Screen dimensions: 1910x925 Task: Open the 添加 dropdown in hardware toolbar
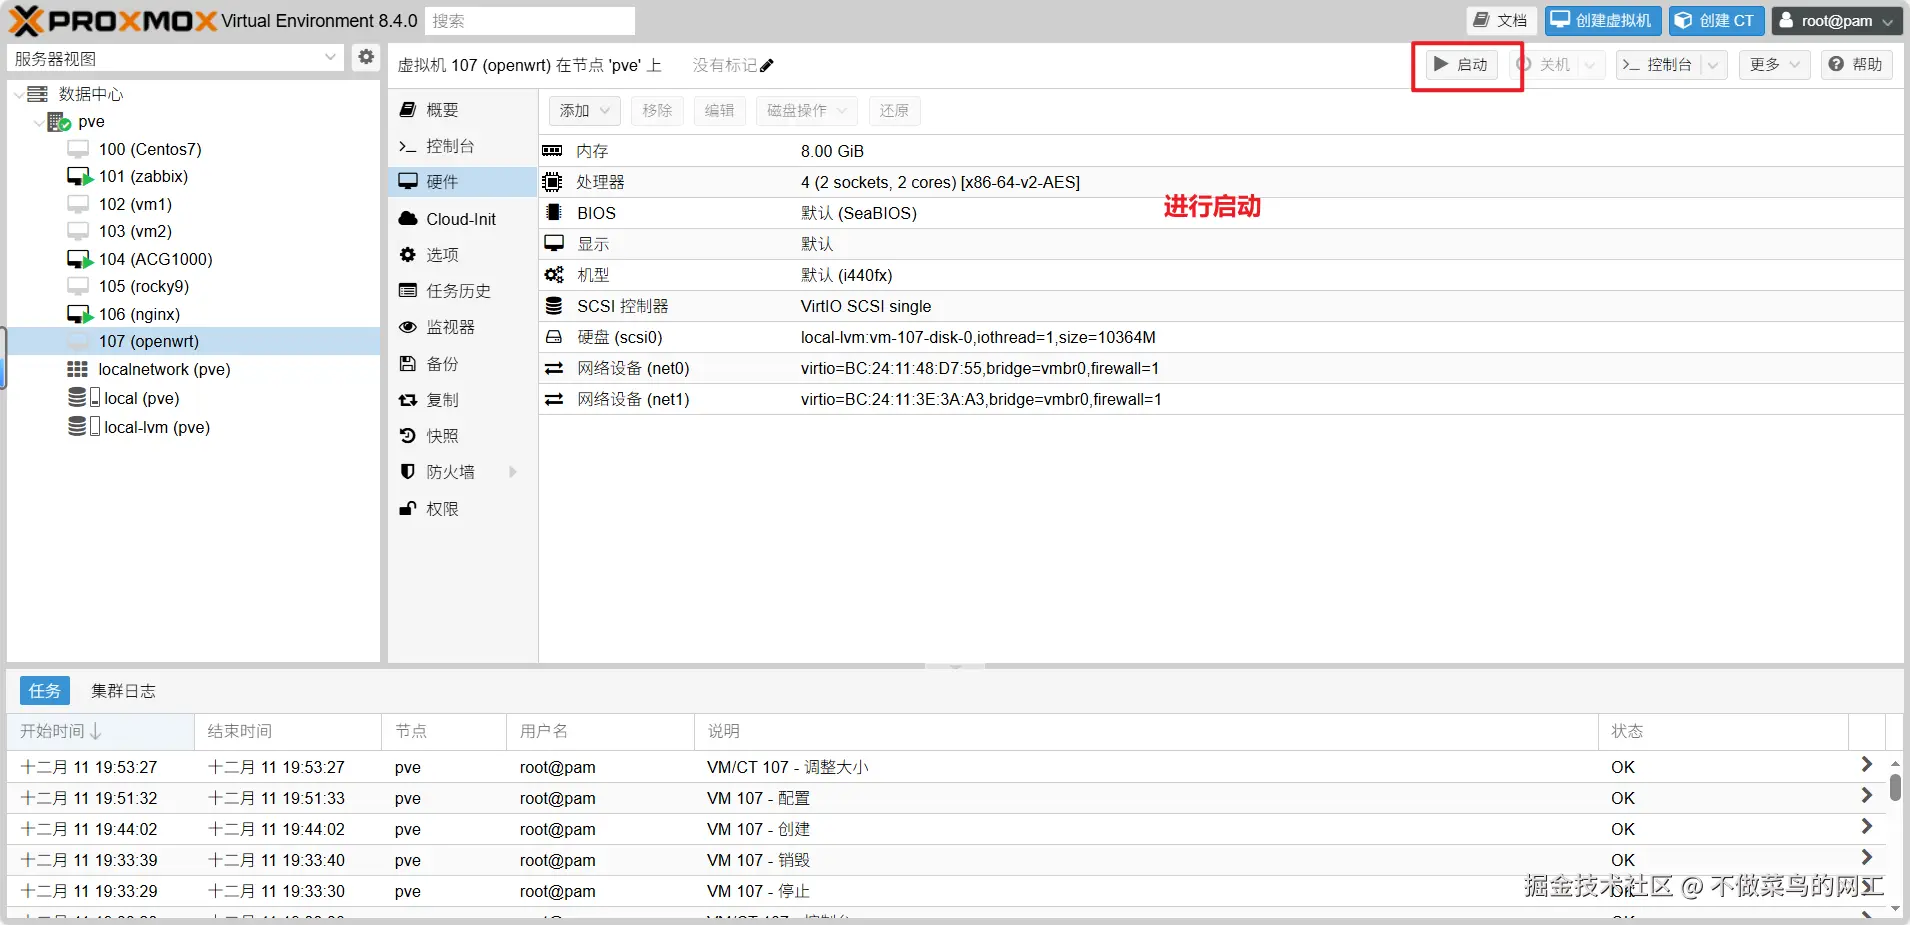[x=582, y=111]
